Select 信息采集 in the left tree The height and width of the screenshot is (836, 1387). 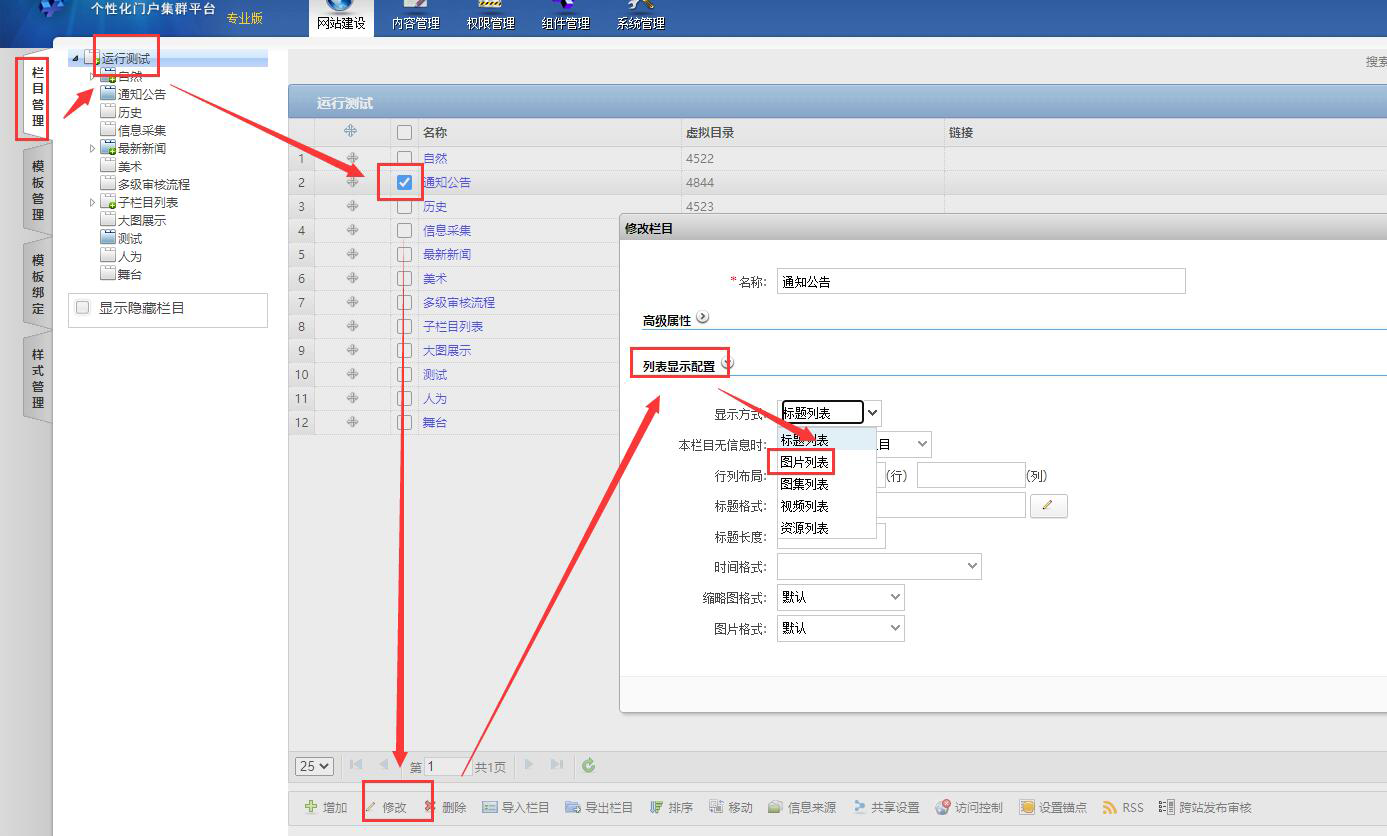(141, 130)
